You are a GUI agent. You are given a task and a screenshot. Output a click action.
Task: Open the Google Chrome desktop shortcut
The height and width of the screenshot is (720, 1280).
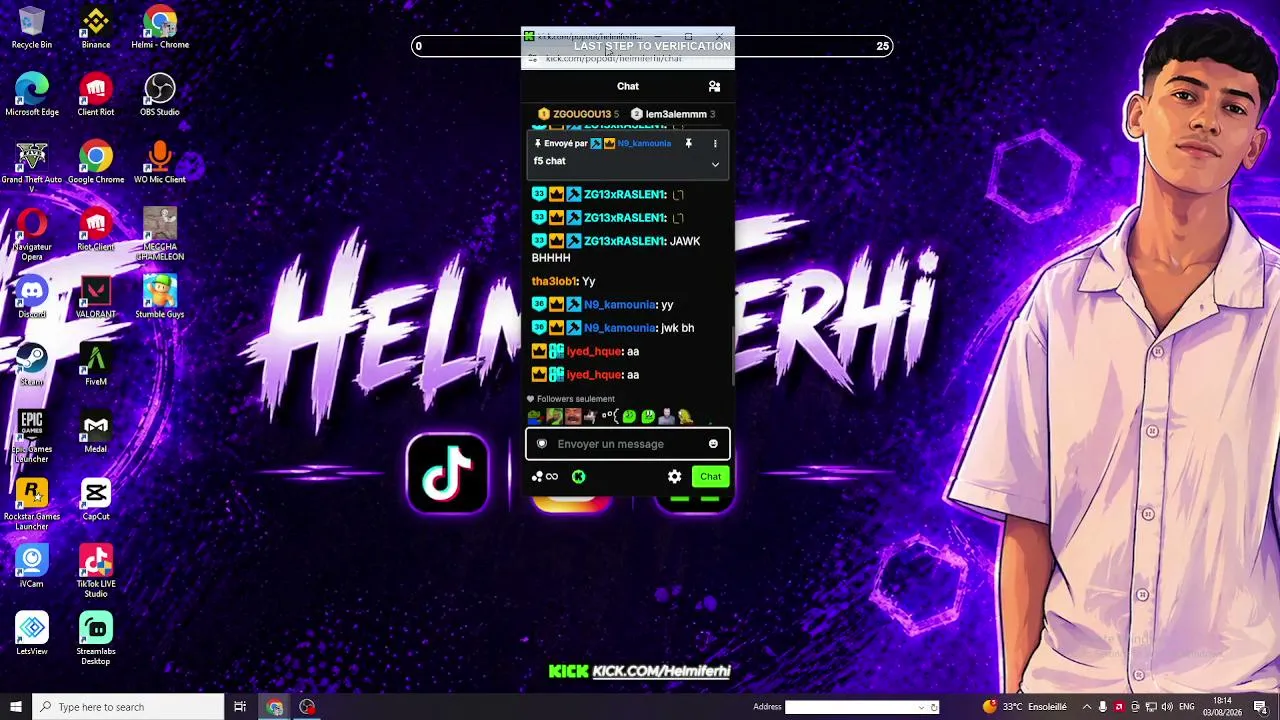[x=96, y=162]
